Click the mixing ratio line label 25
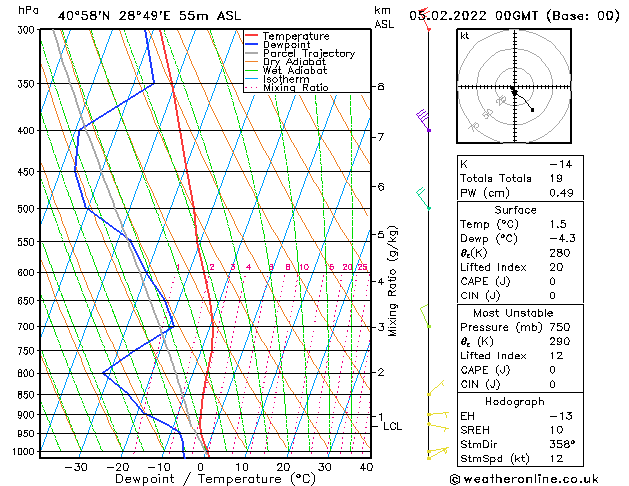 [362, 267]
